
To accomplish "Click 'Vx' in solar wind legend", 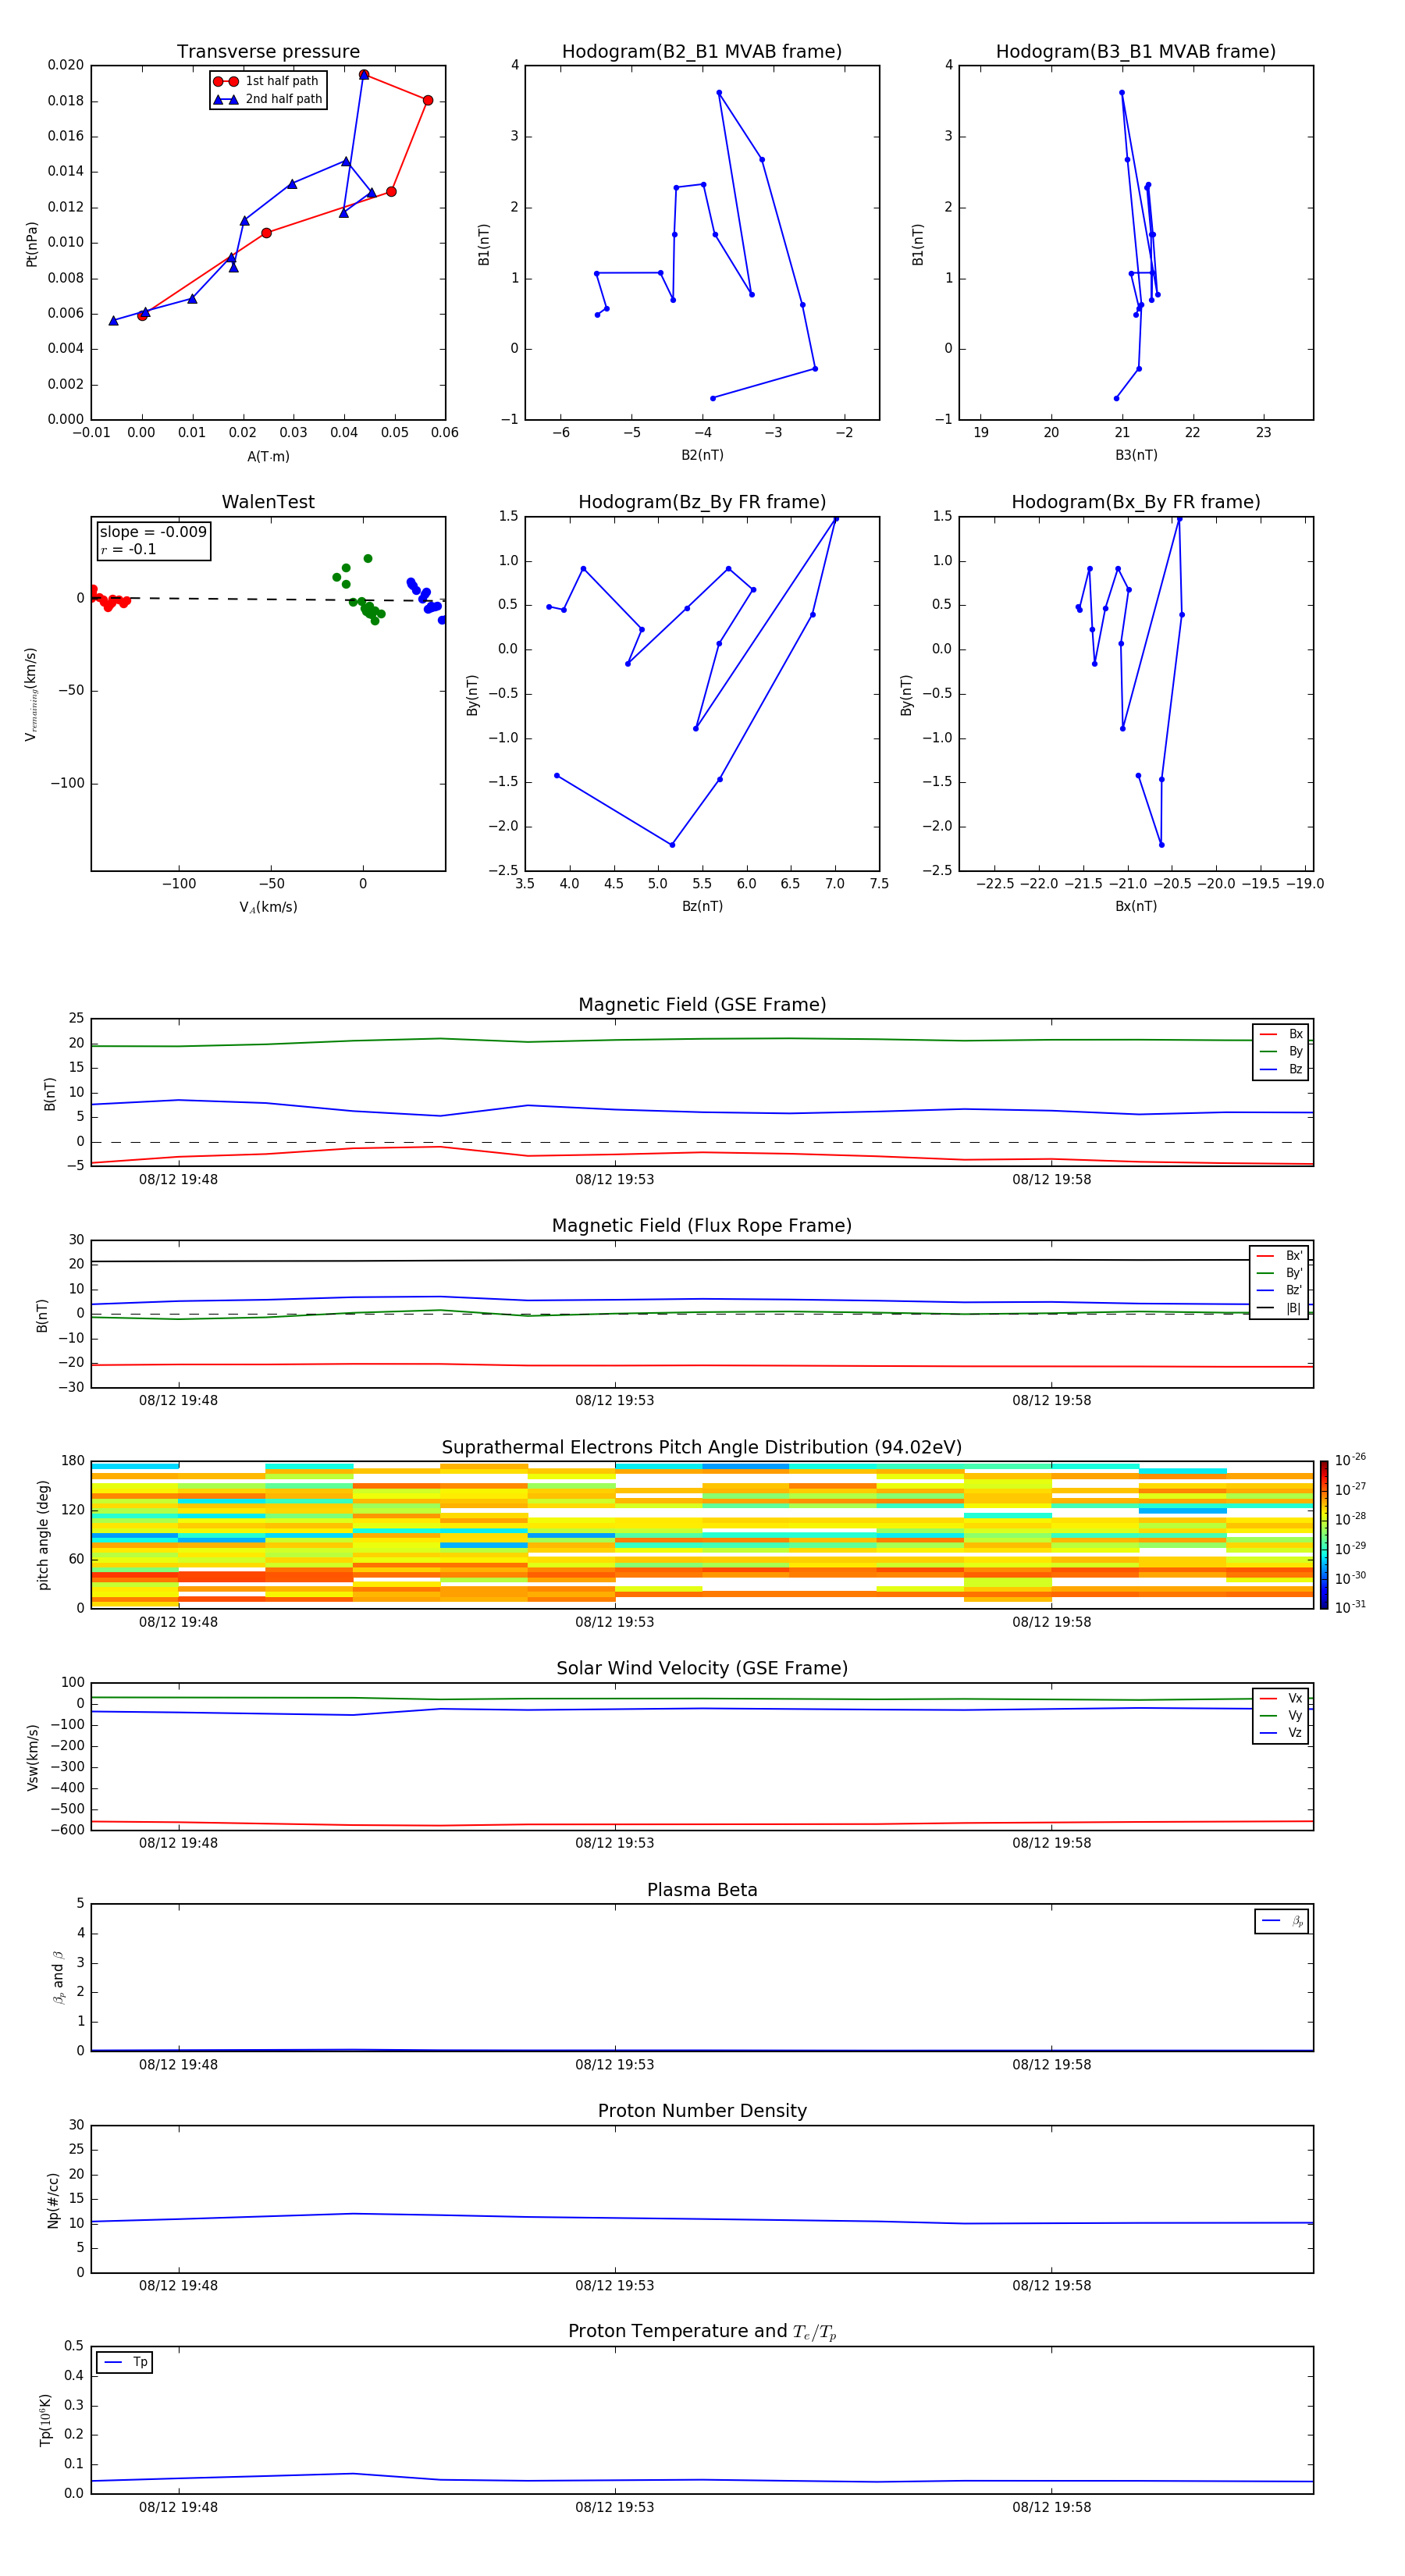I will tap(1295, 1699).
